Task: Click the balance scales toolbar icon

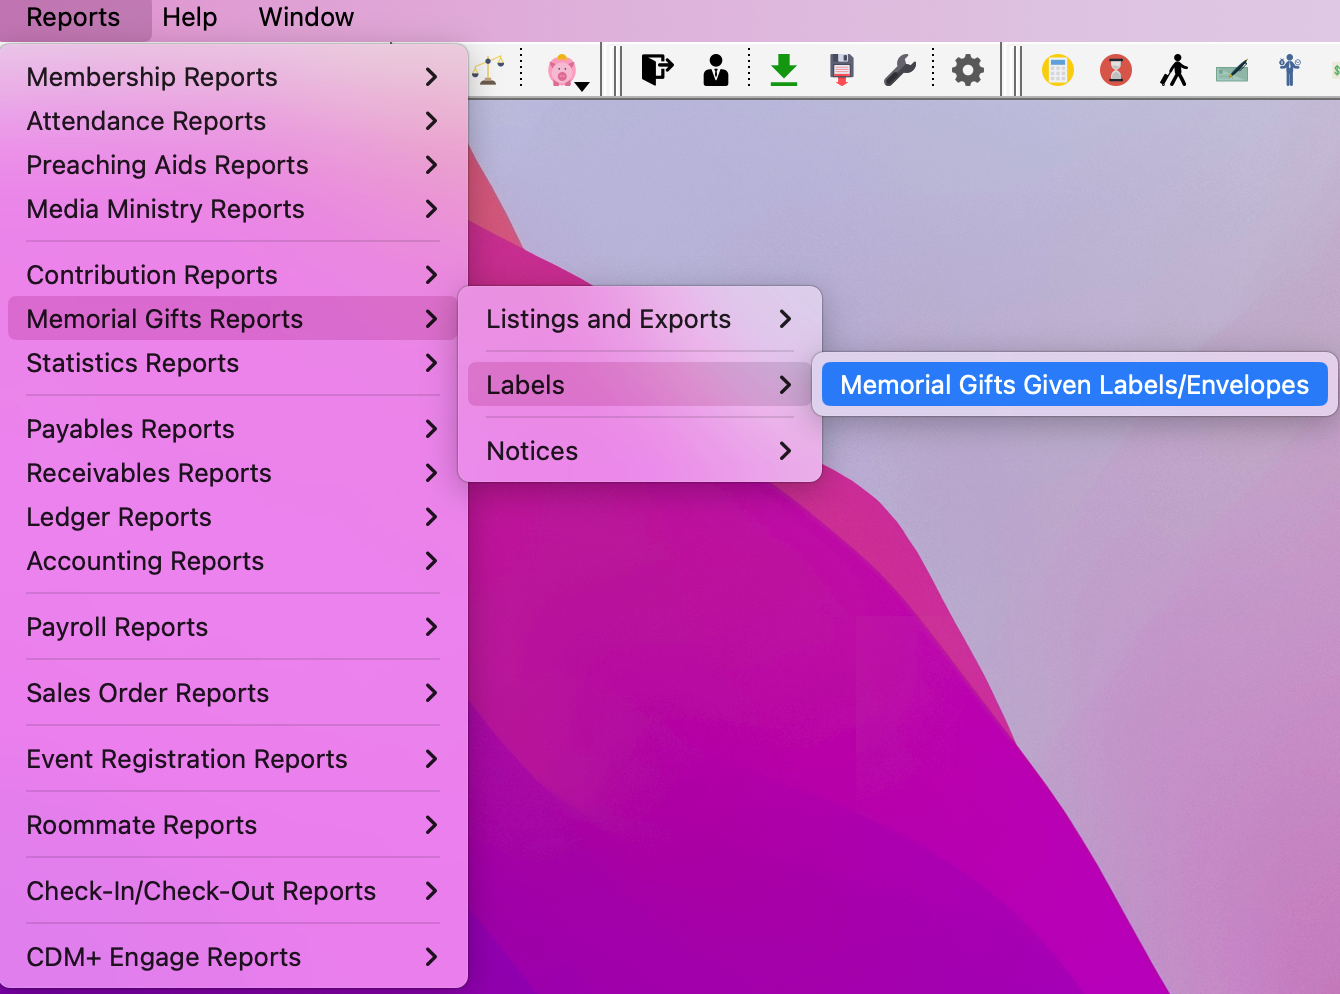Action: coord(487,70)
